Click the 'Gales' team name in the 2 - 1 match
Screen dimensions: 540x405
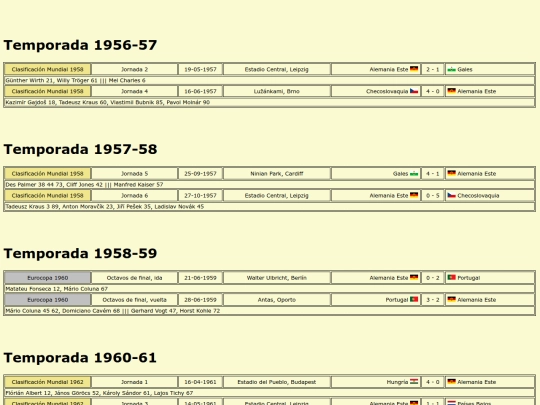465,70
